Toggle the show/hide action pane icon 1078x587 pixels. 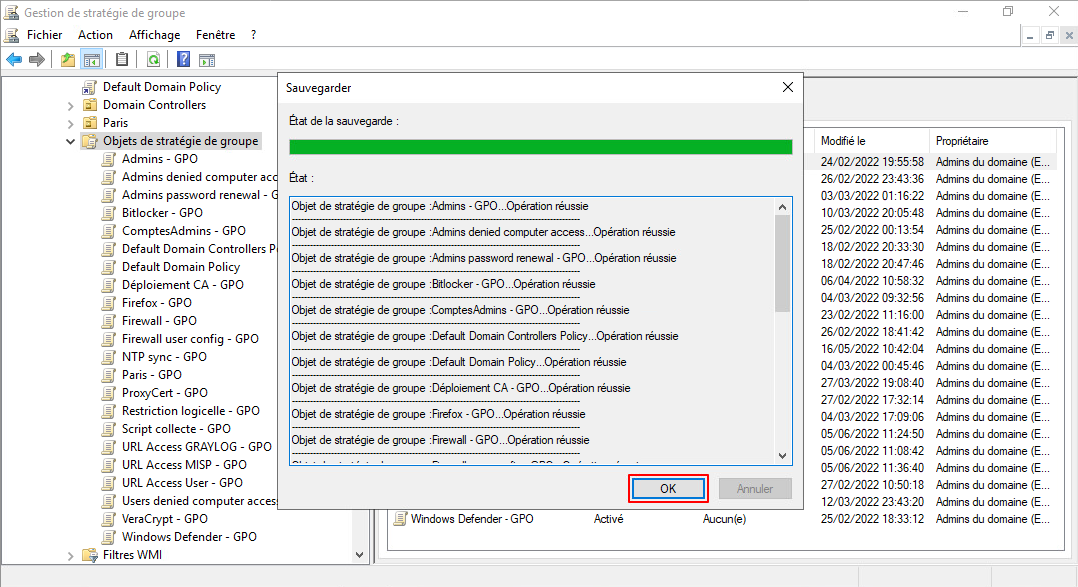coord(209,60)
